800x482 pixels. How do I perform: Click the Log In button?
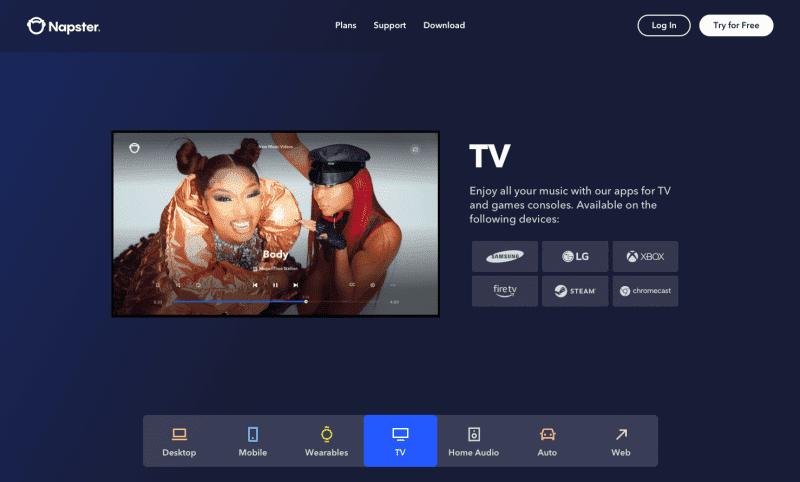(664, 26)
